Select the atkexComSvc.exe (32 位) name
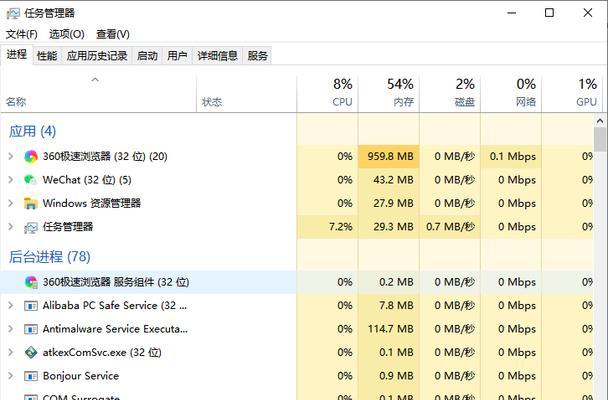Screen dimensions: 608x400 tap(102, 352)
